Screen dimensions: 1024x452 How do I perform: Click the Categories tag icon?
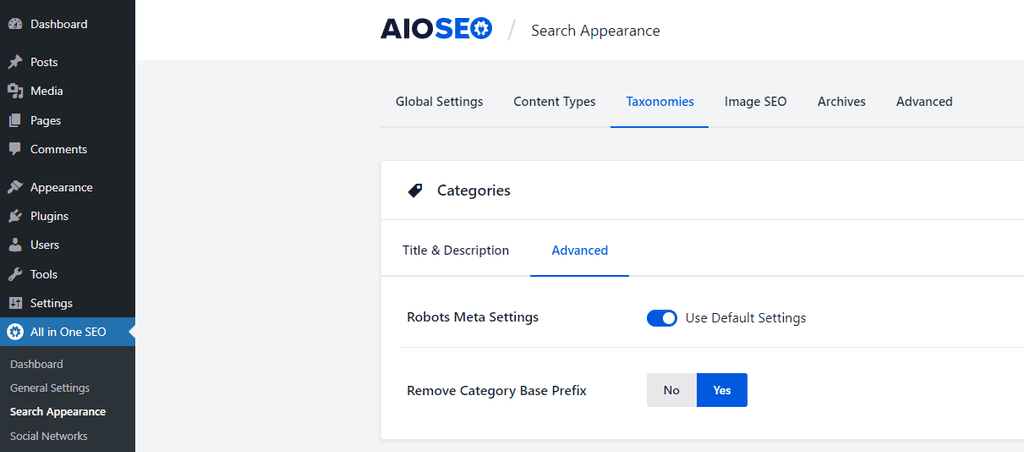coord(415,191)
